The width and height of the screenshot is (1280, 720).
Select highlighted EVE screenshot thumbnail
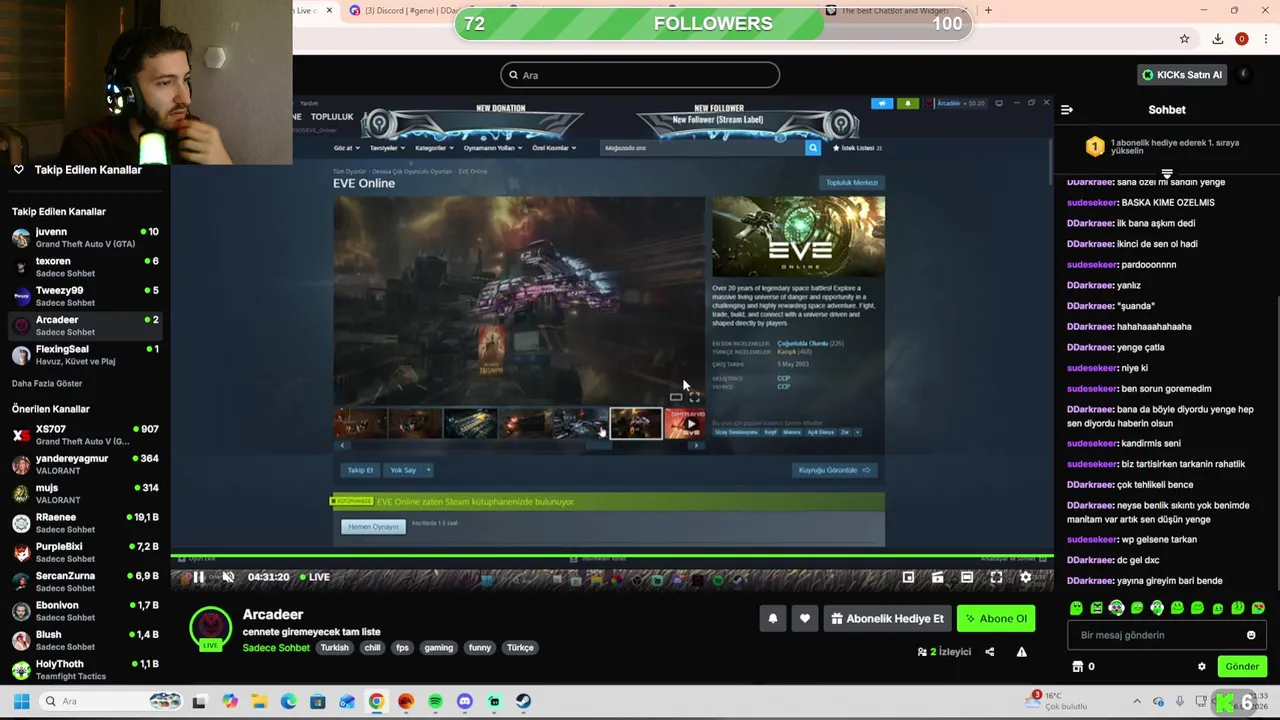coord(635,423)
